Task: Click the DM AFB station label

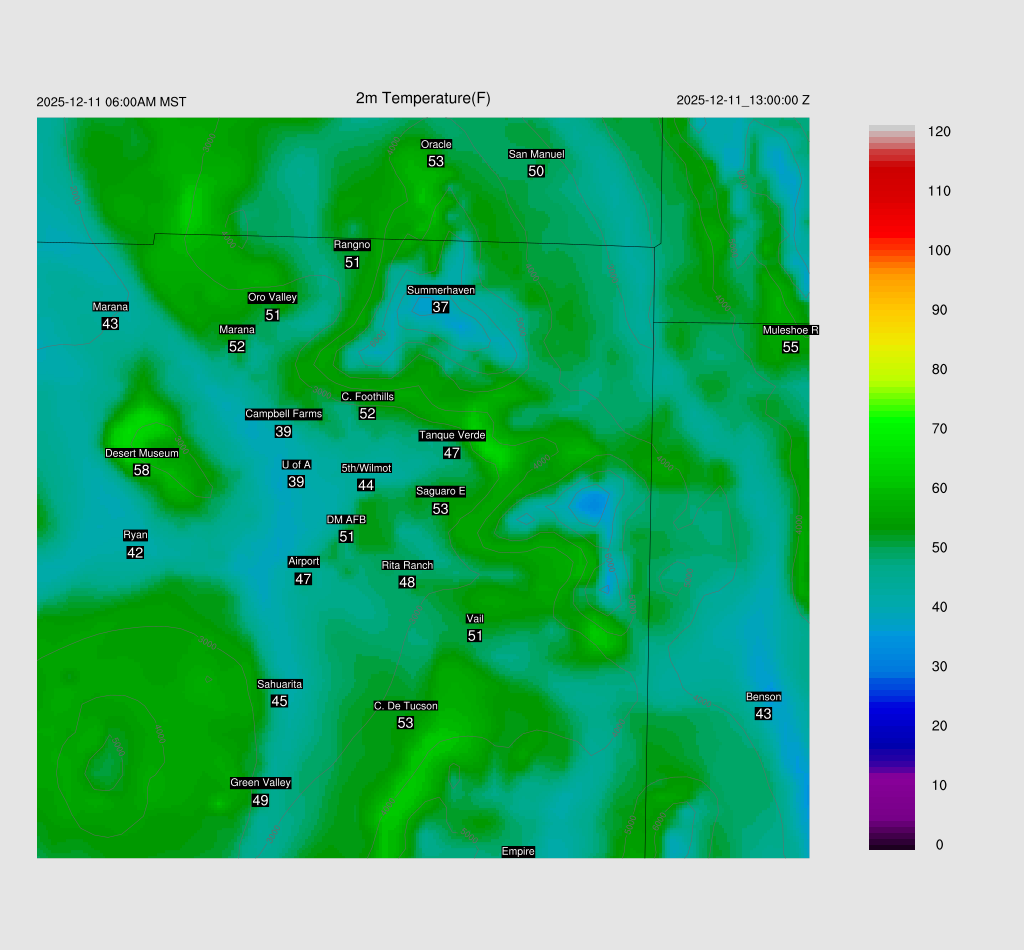Action: [346, 519]
